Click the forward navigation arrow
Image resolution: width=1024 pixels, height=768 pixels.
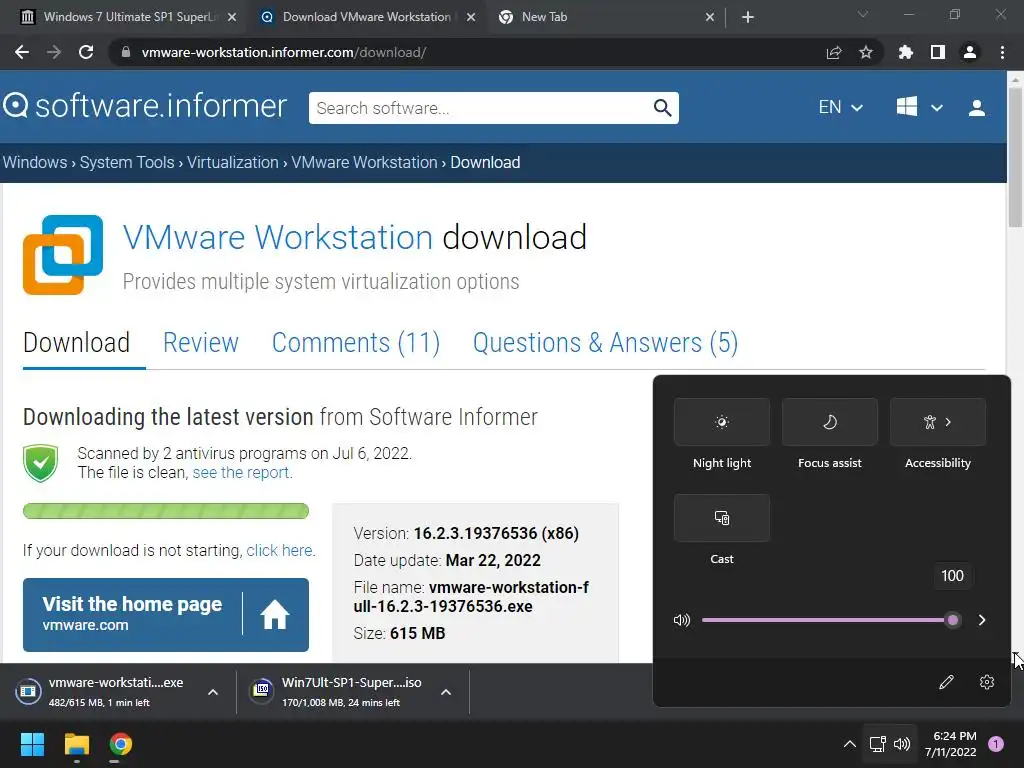click(x=54, y=52)
